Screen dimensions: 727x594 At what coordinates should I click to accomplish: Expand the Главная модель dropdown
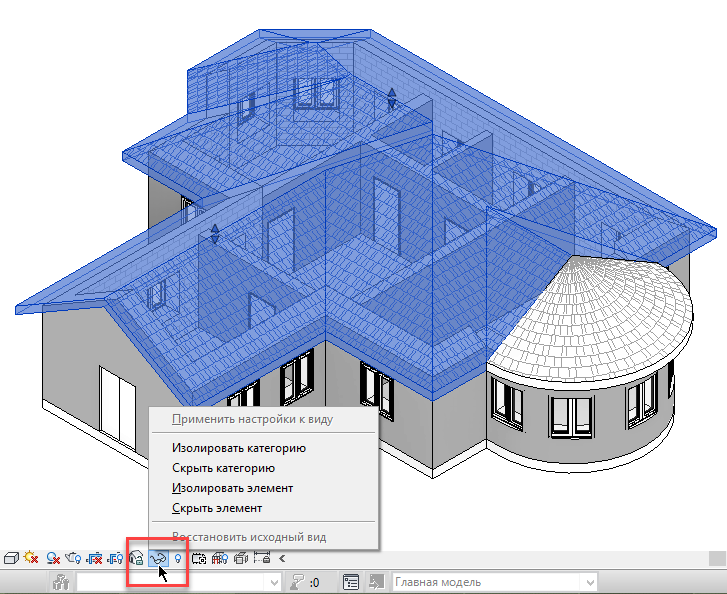click(590, 582)
